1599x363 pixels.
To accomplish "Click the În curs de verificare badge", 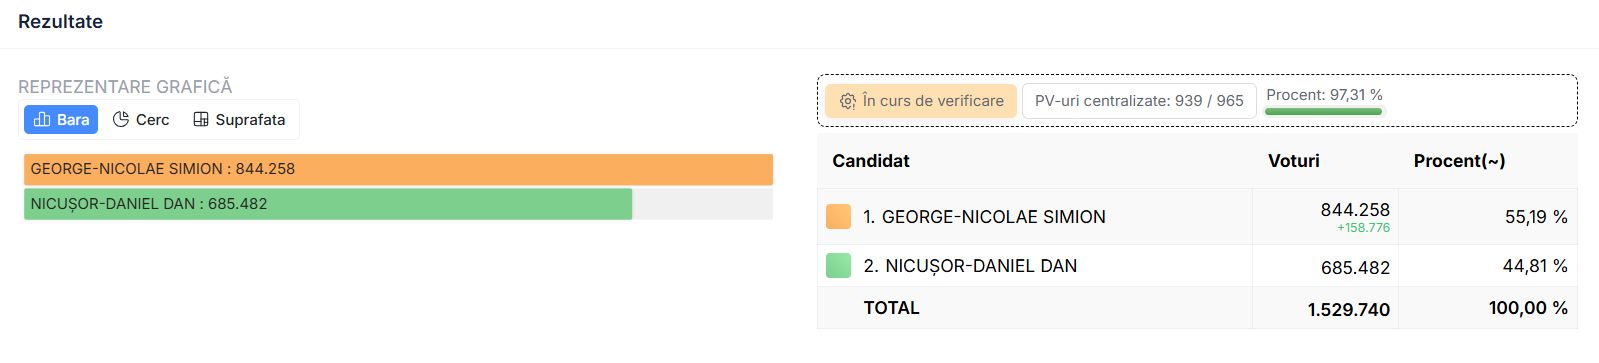I will pos(921,101).
